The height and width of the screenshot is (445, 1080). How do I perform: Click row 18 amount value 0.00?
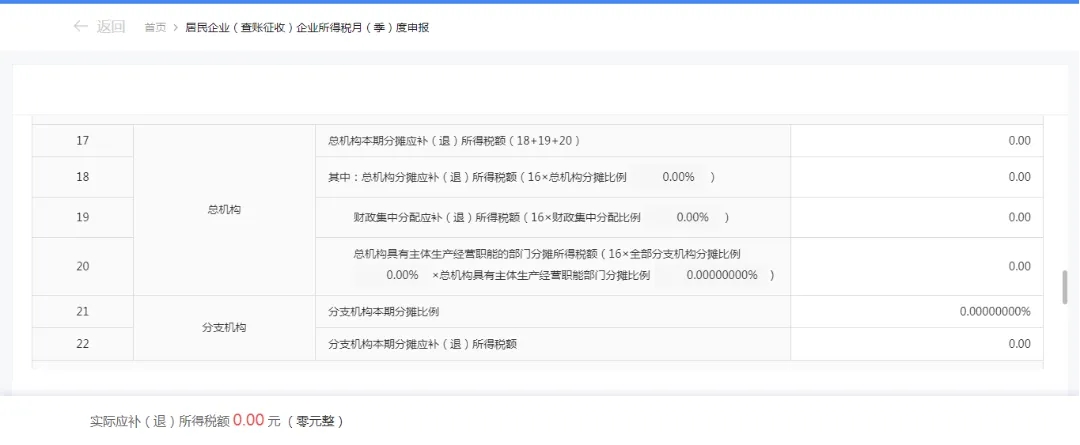click(1019, 177)
